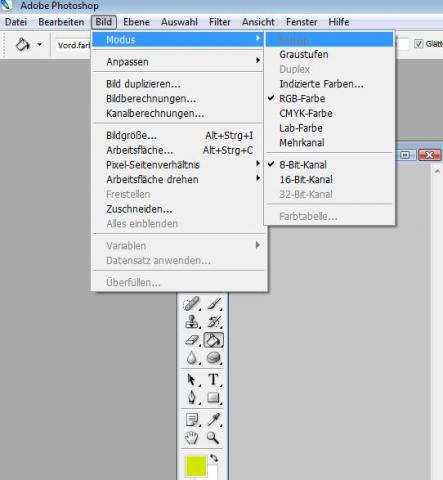Image resolution: width=443 pixels, height=480 pixels.
Task: Switch to 16-Bit-Kanal depth
Action: tap(329, 179)
